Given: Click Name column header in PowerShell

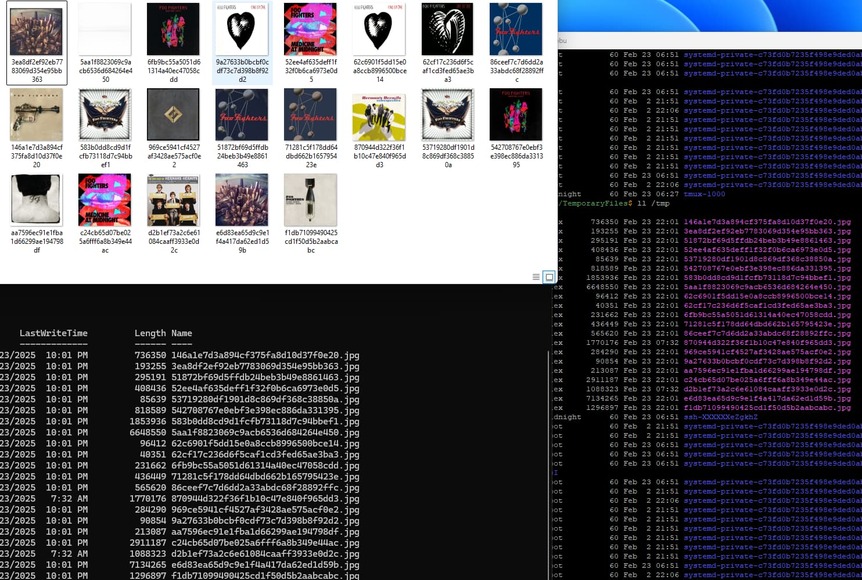Looking at the screenshot, I should click(x=181, y=333).
